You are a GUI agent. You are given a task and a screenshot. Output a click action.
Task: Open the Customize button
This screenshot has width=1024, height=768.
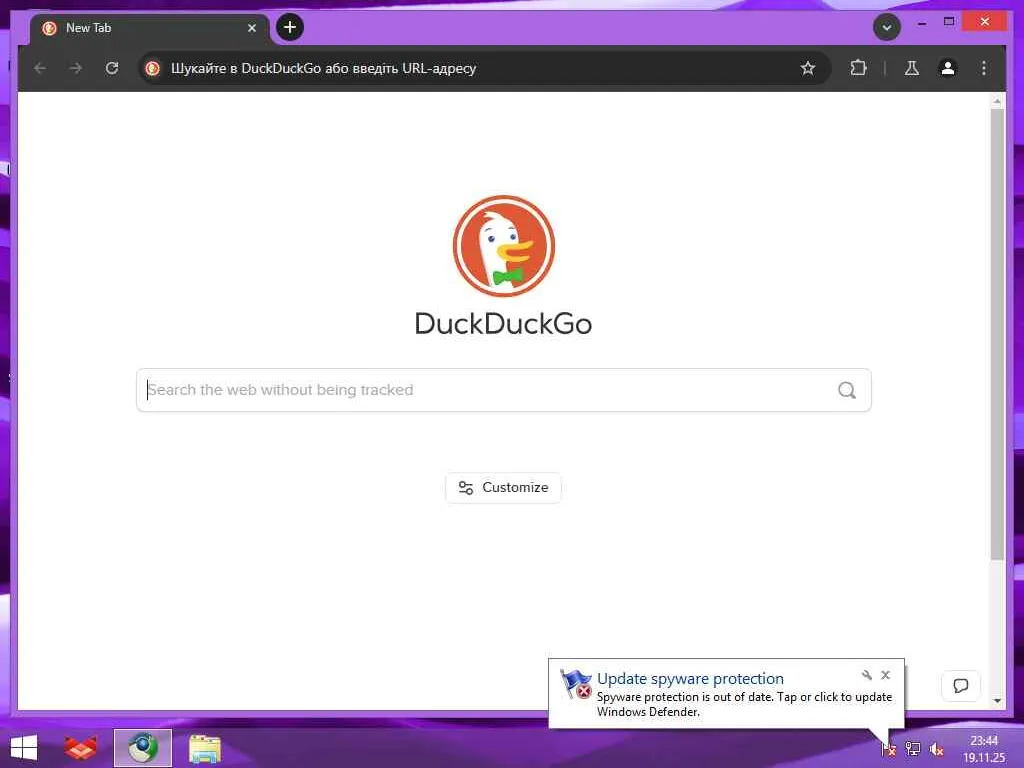(x=503, y=488)
